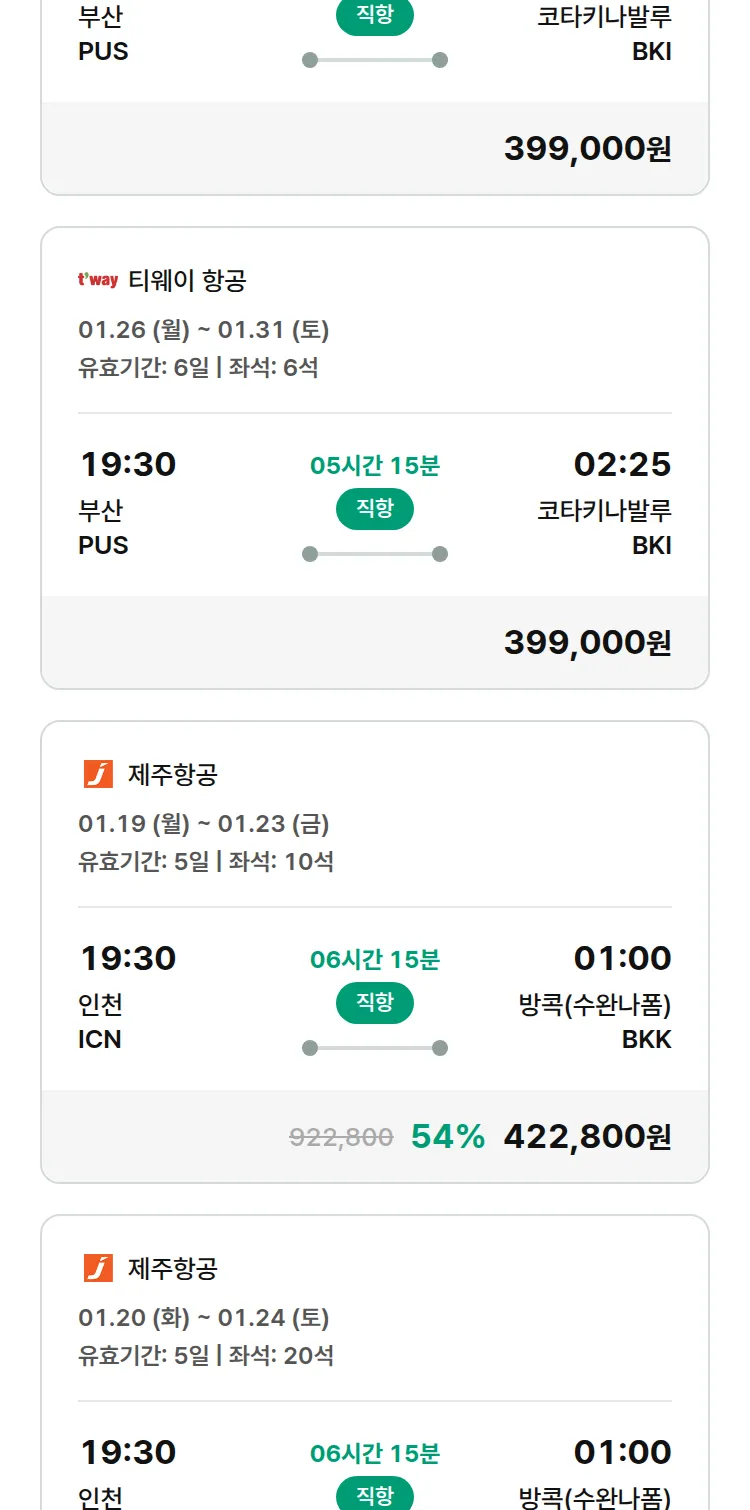Tap the BKK destination airport code
This screenshot has height=1510, width=750.
click(x=646, y=1040)
